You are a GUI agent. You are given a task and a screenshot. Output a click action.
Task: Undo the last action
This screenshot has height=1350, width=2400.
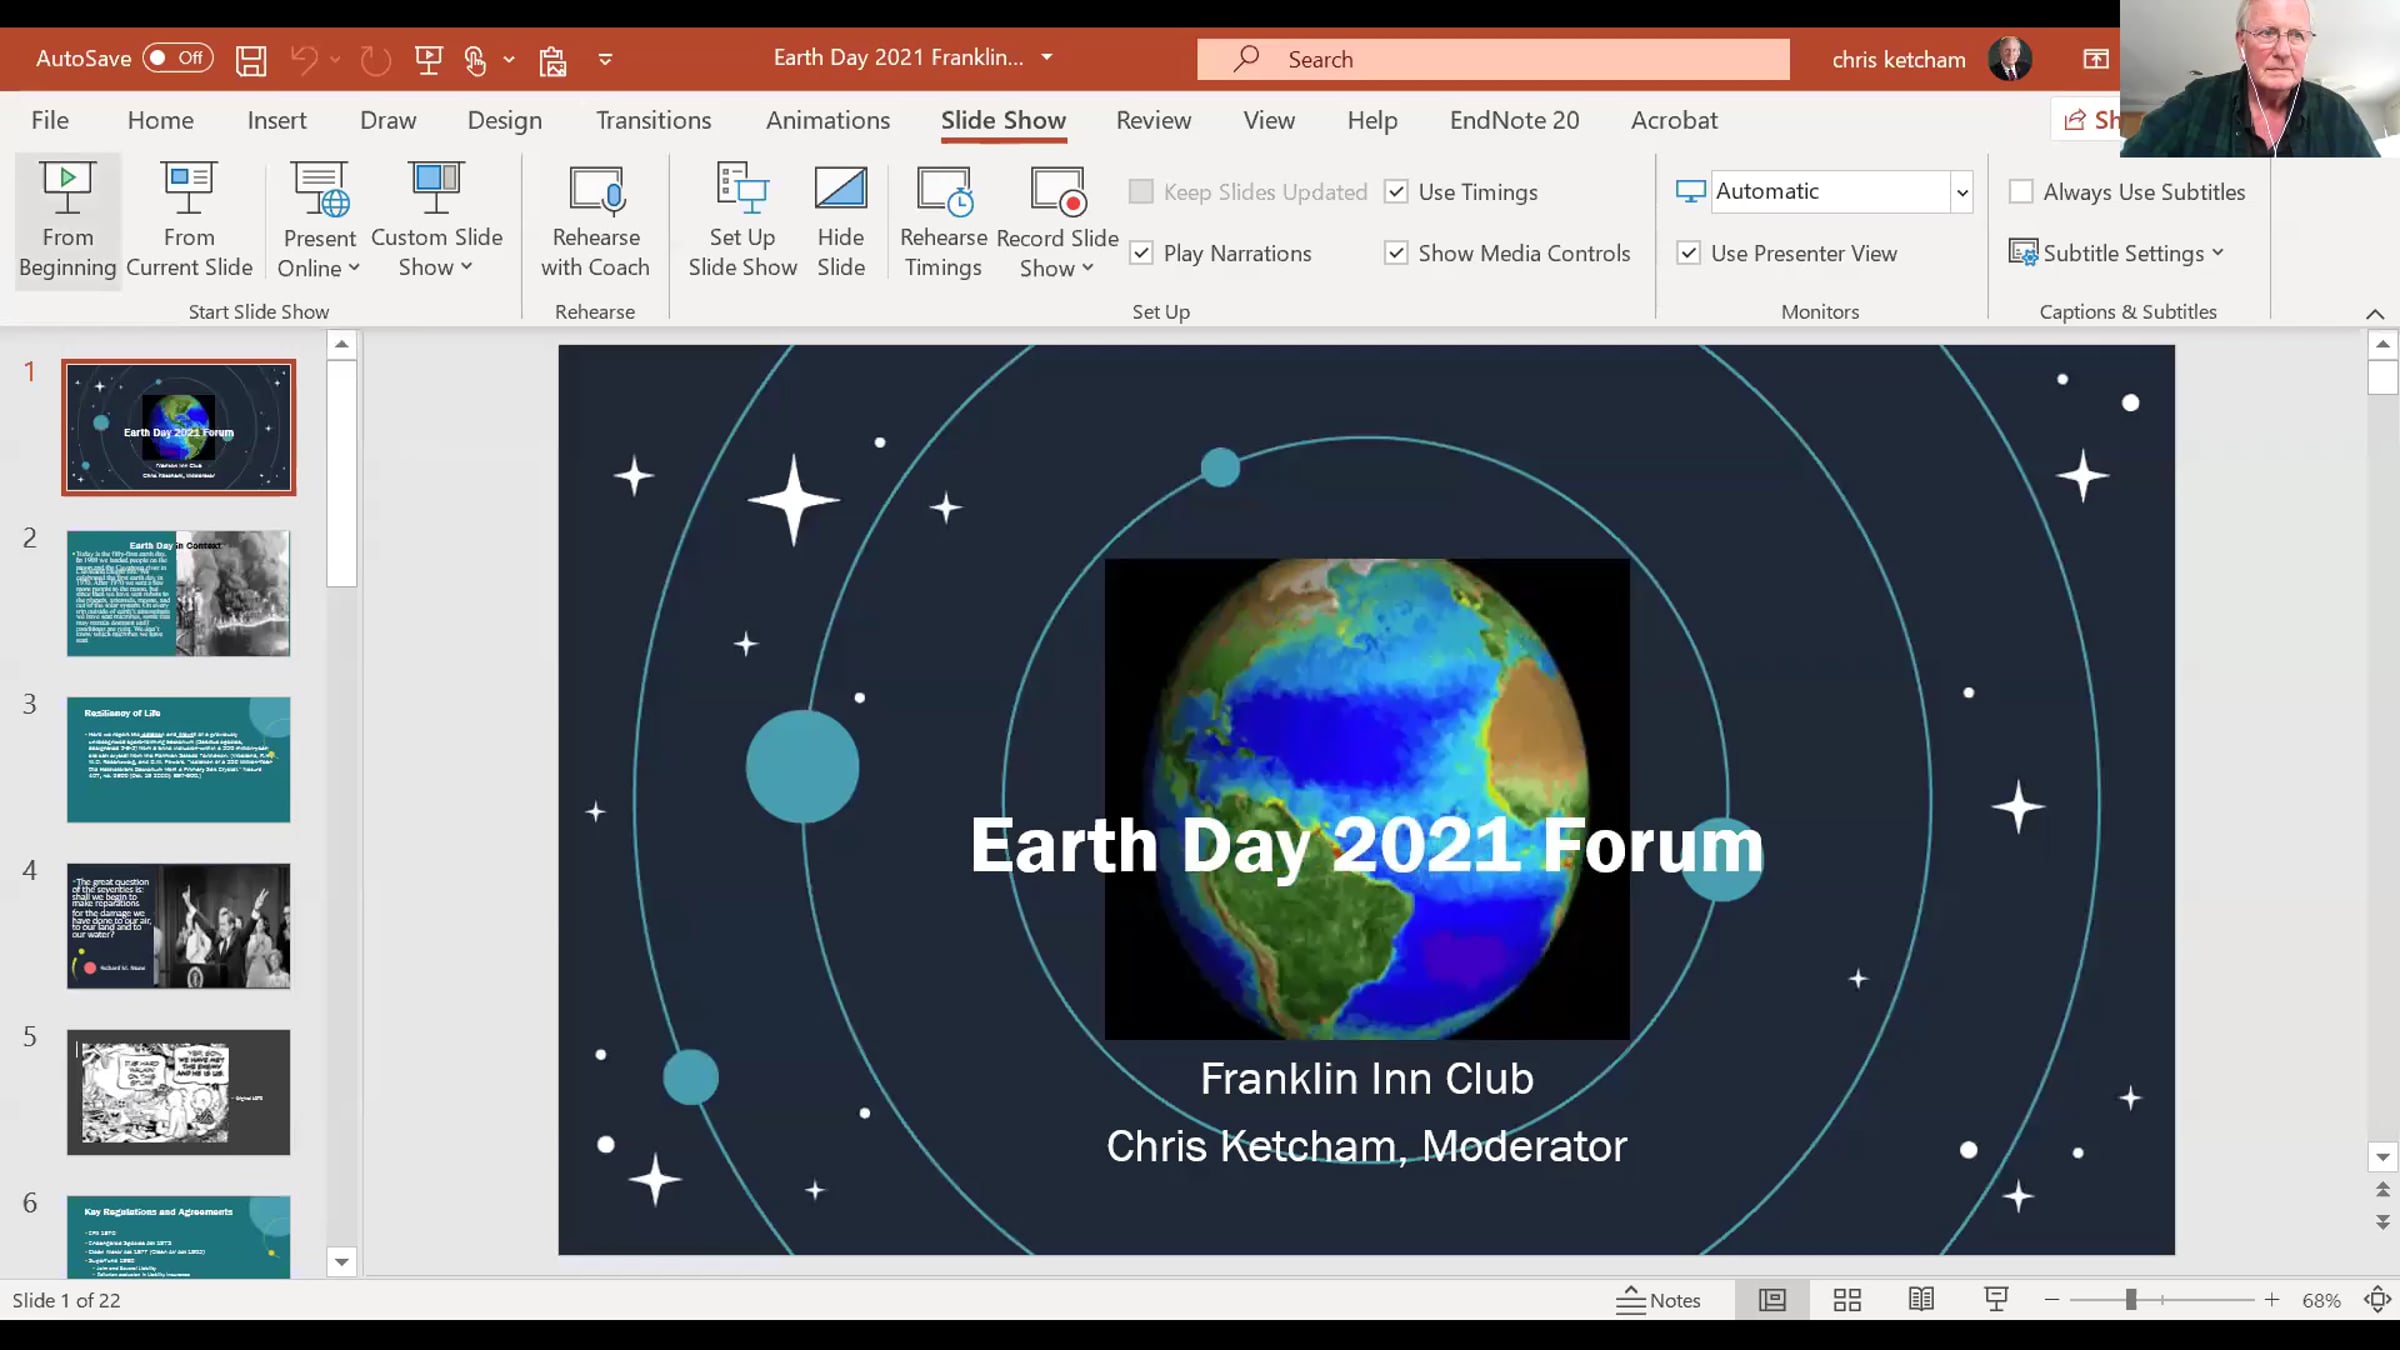(x=304, y=60)
